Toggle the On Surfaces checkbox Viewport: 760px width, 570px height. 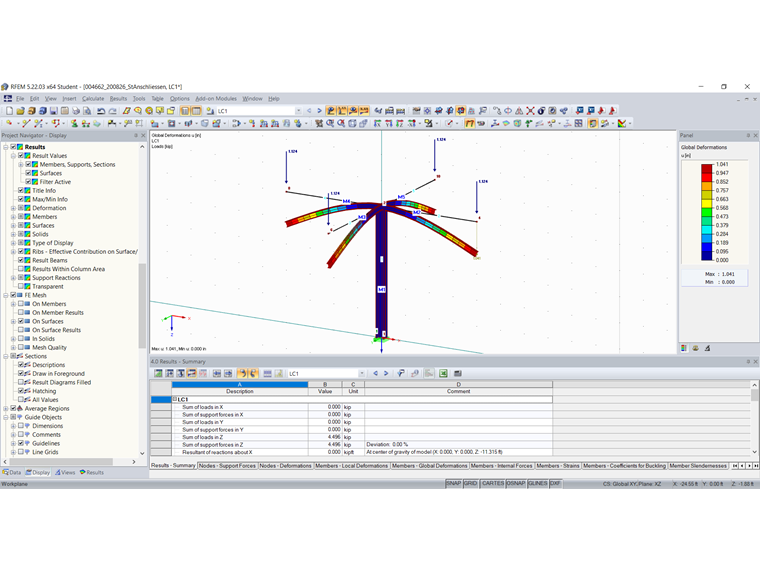(x=21, y=321)
